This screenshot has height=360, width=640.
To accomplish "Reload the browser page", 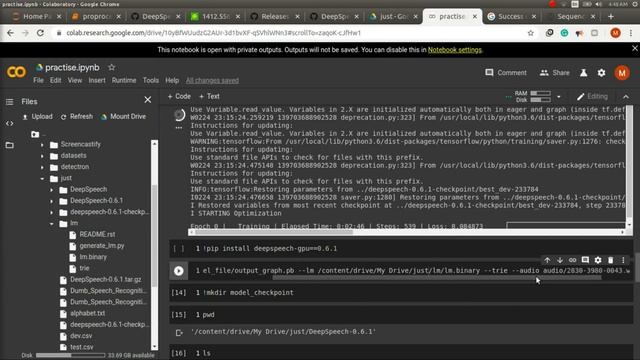I will pos(40,33).
